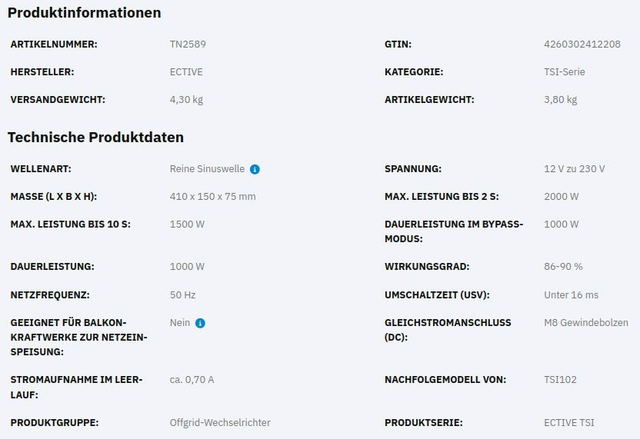This screenshot has height=439, width=640.
Task: Click the Offgrid-Wechselrichter product group value
Action: tap(220, 423)
